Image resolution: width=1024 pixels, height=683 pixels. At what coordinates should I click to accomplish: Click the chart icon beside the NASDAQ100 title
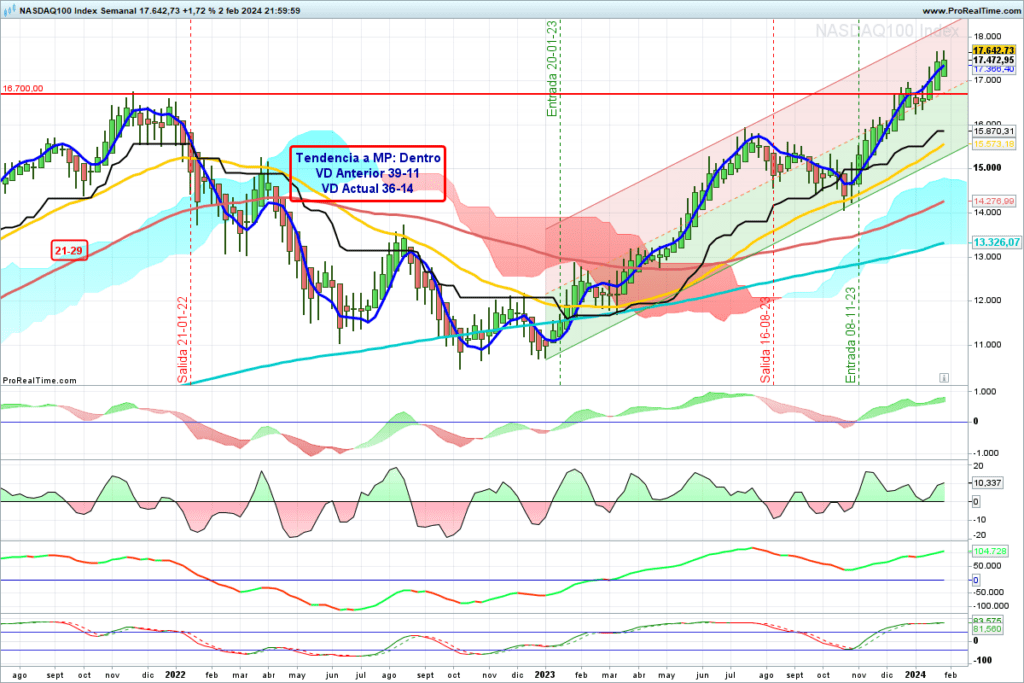pyautogui.click(x=10, y=10)
